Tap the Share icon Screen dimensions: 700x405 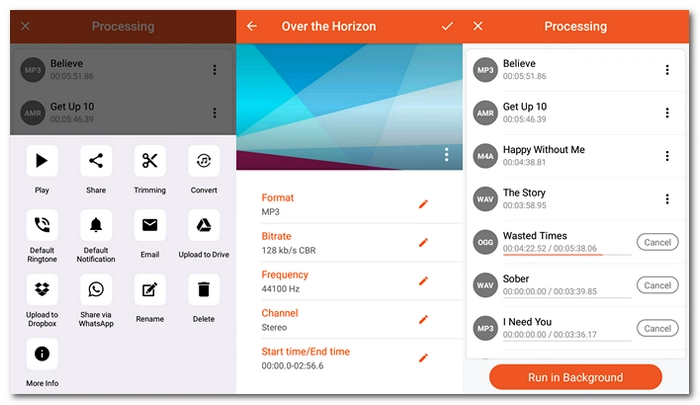tap(96, 161)
